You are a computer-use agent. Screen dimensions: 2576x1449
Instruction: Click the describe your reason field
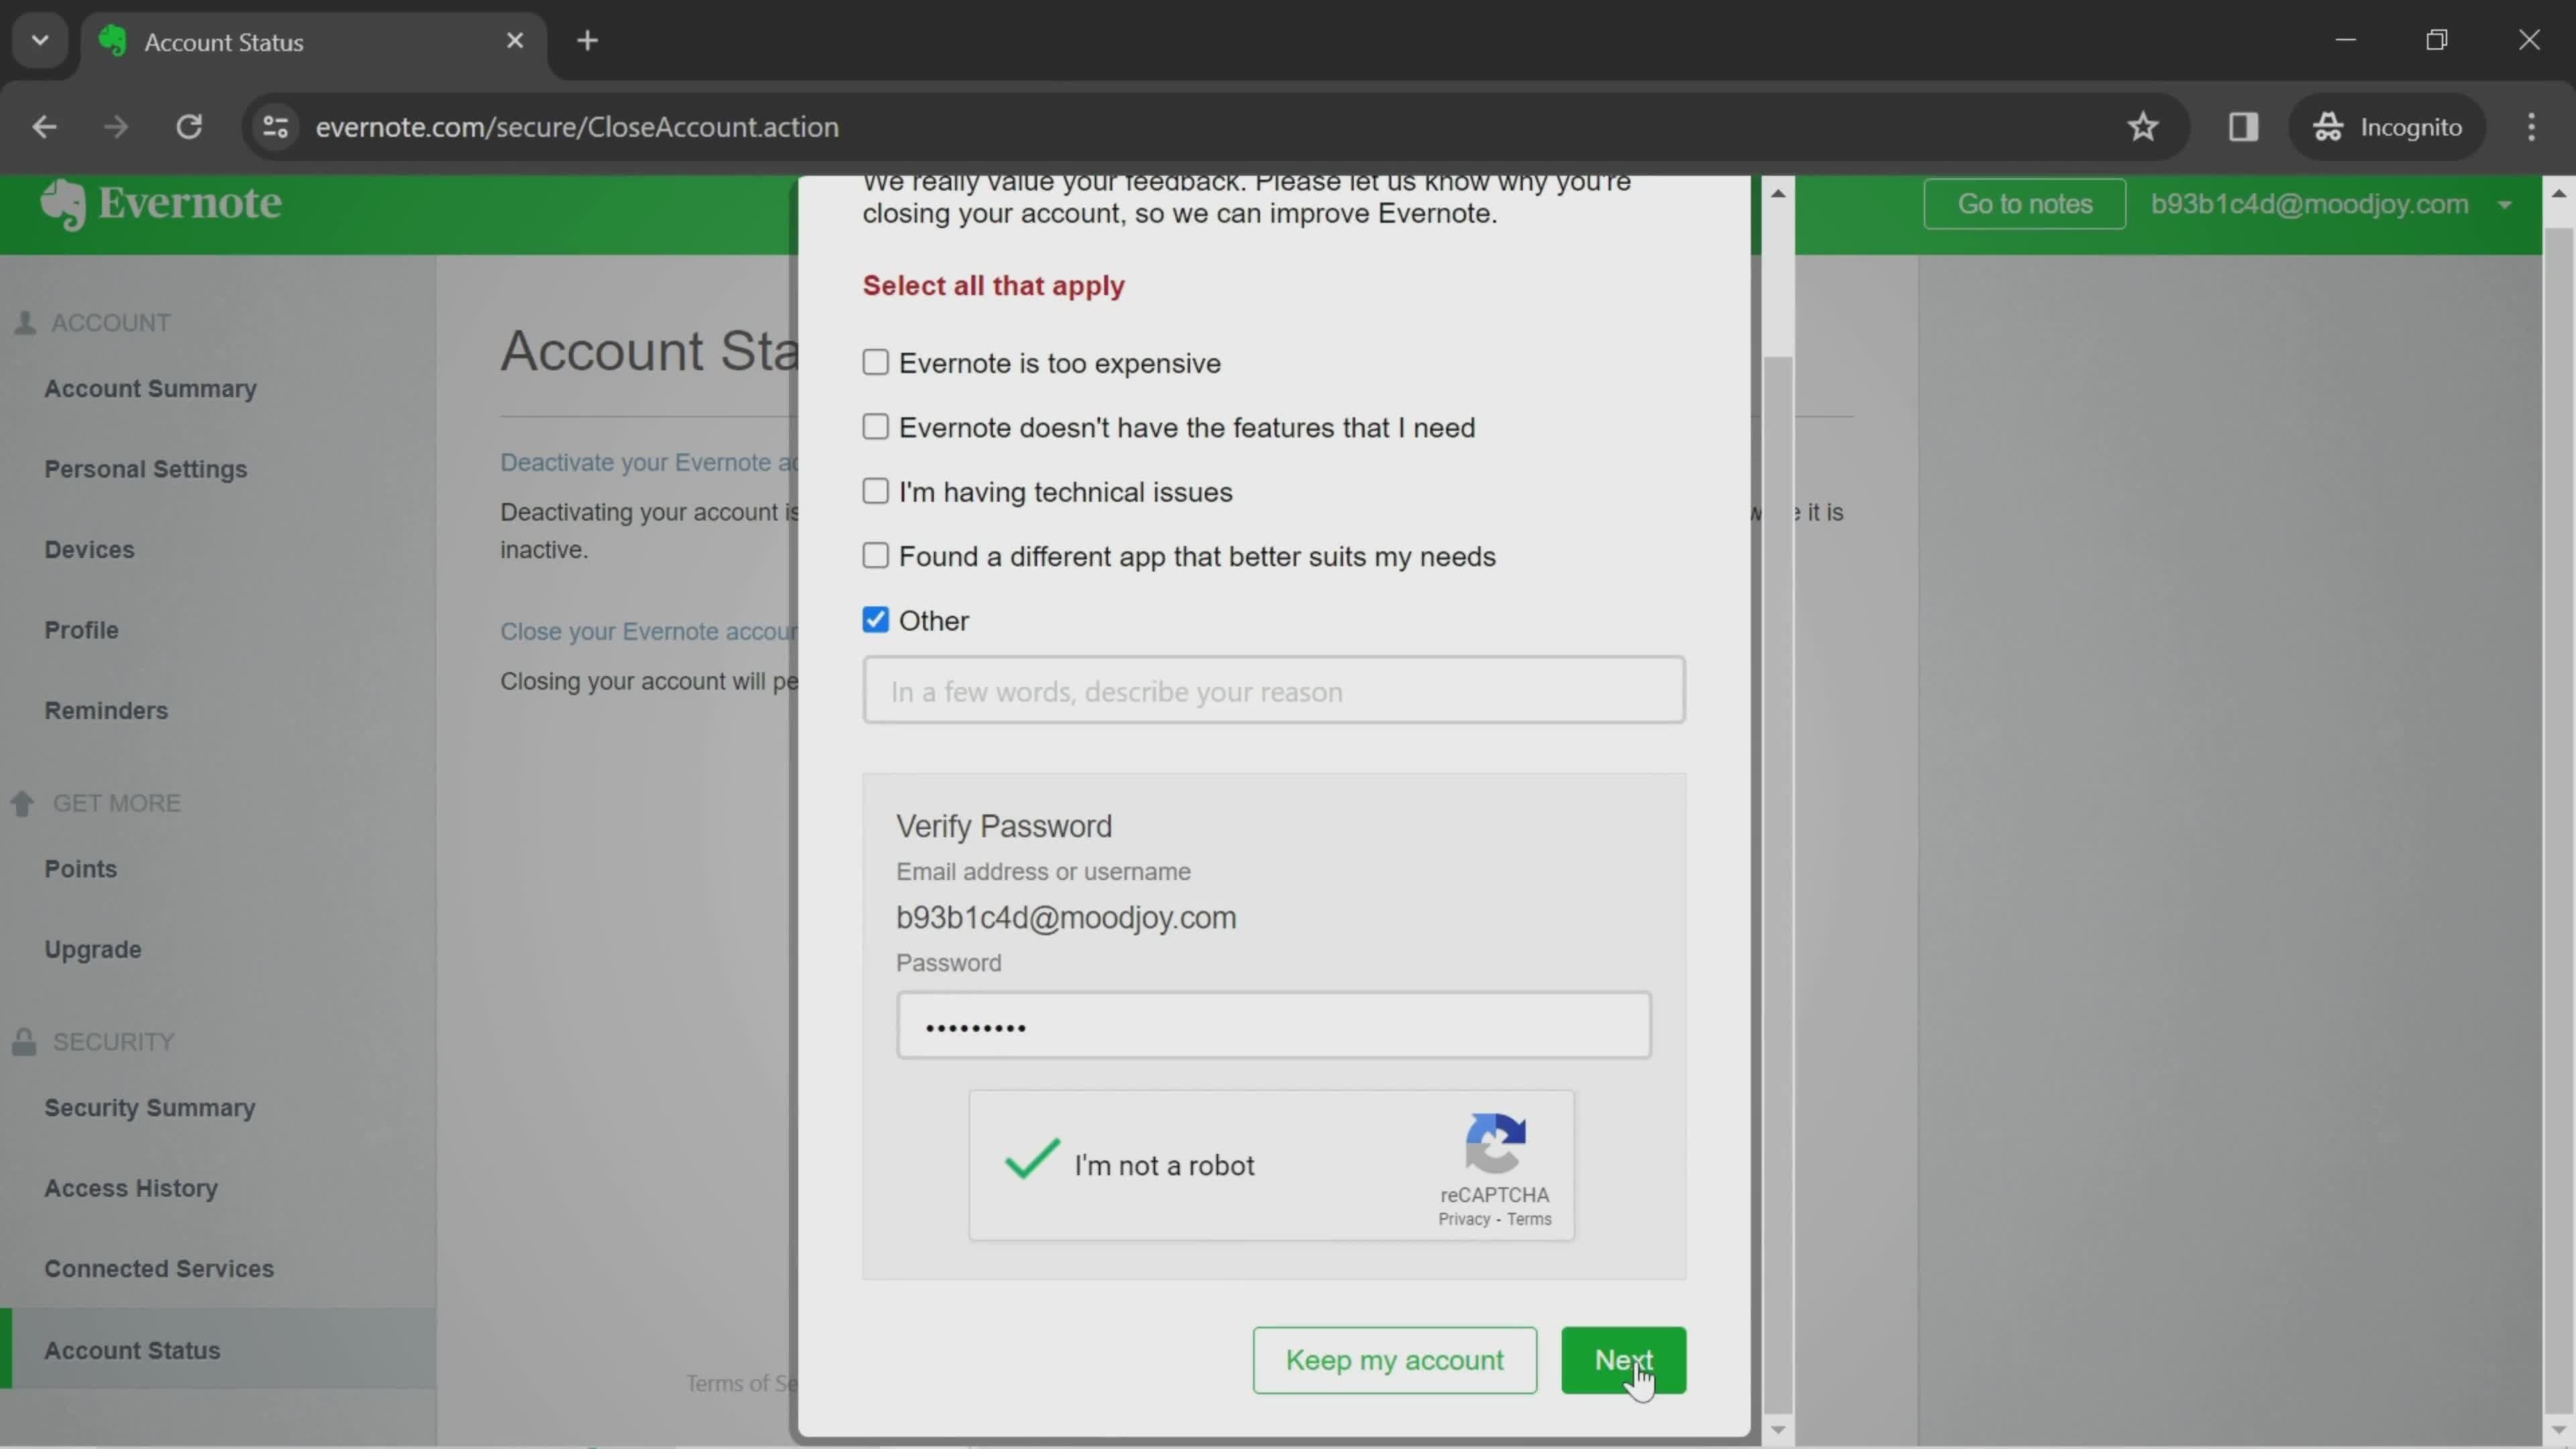pyautogui.click(x=1274, y=690)
